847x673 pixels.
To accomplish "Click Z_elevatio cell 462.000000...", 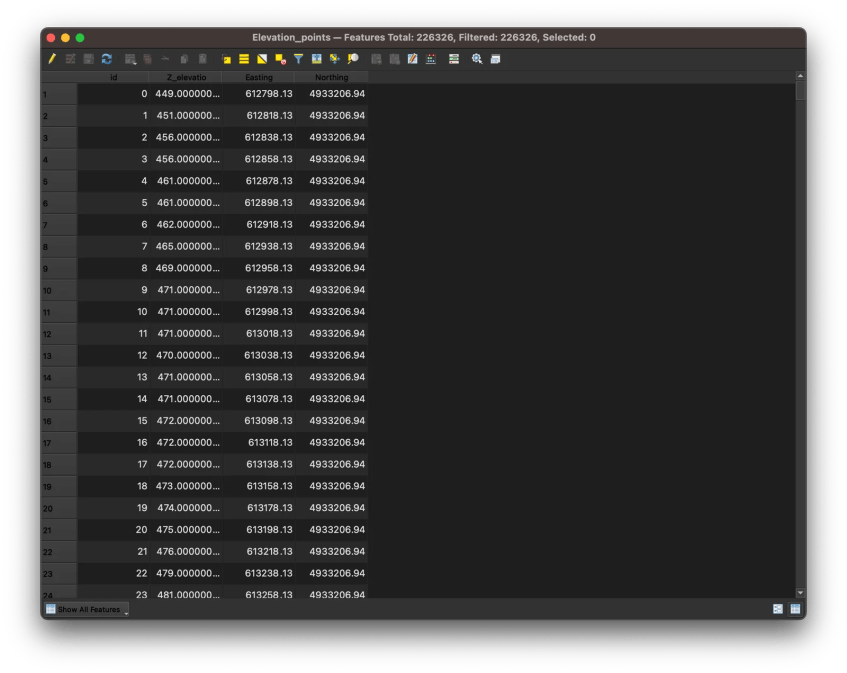I will tap(186, 225).
